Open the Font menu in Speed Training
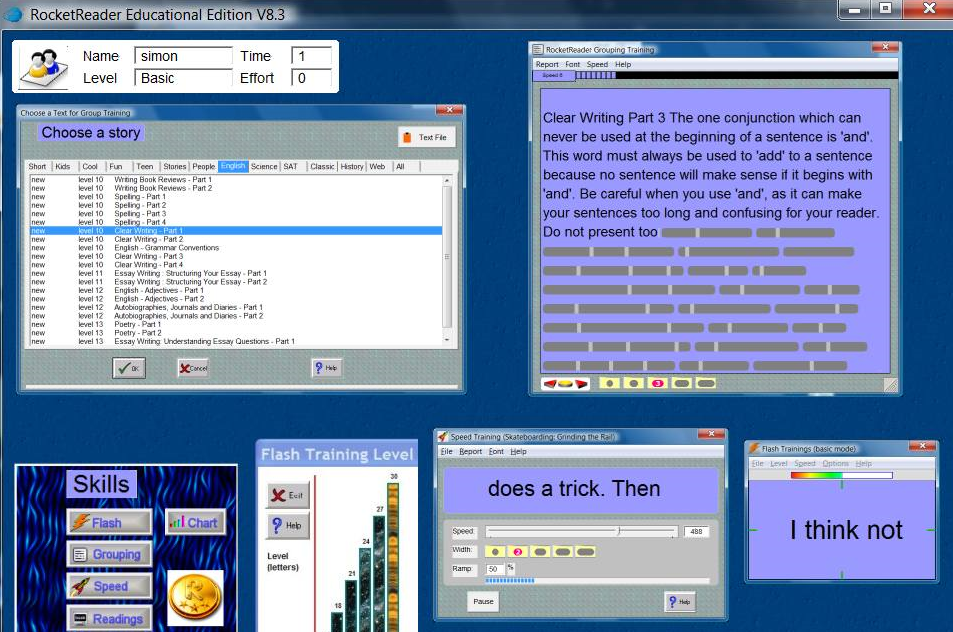 coord(496,452)
